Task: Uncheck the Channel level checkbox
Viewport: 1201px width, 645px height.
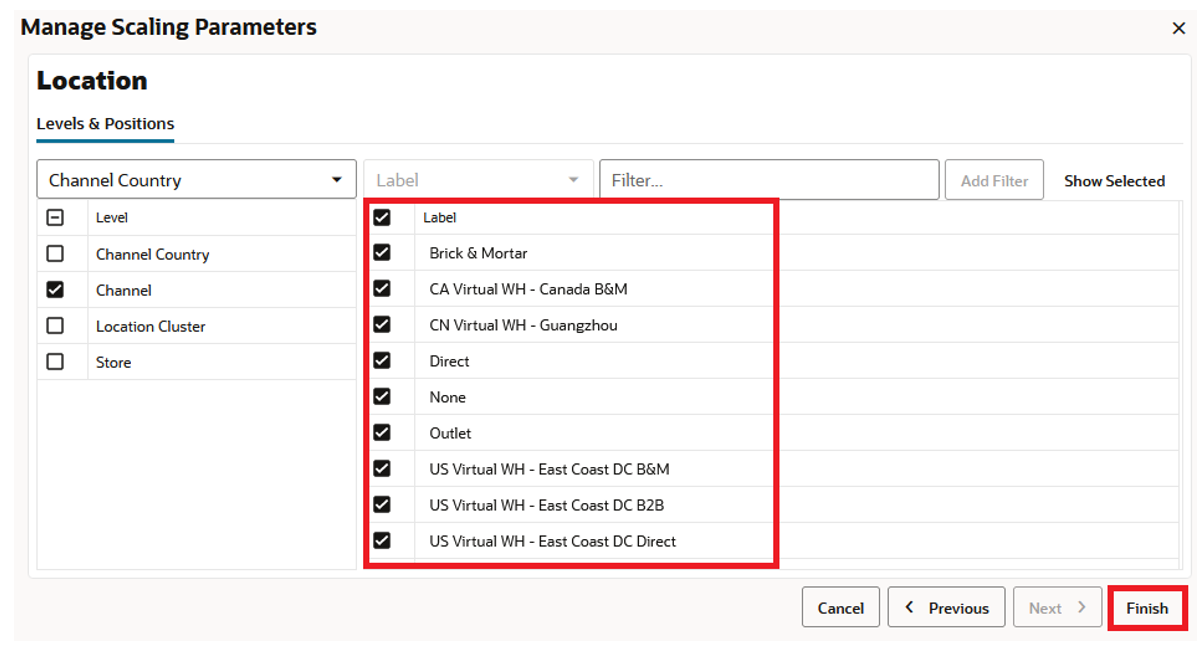Action: pos(56,290)
